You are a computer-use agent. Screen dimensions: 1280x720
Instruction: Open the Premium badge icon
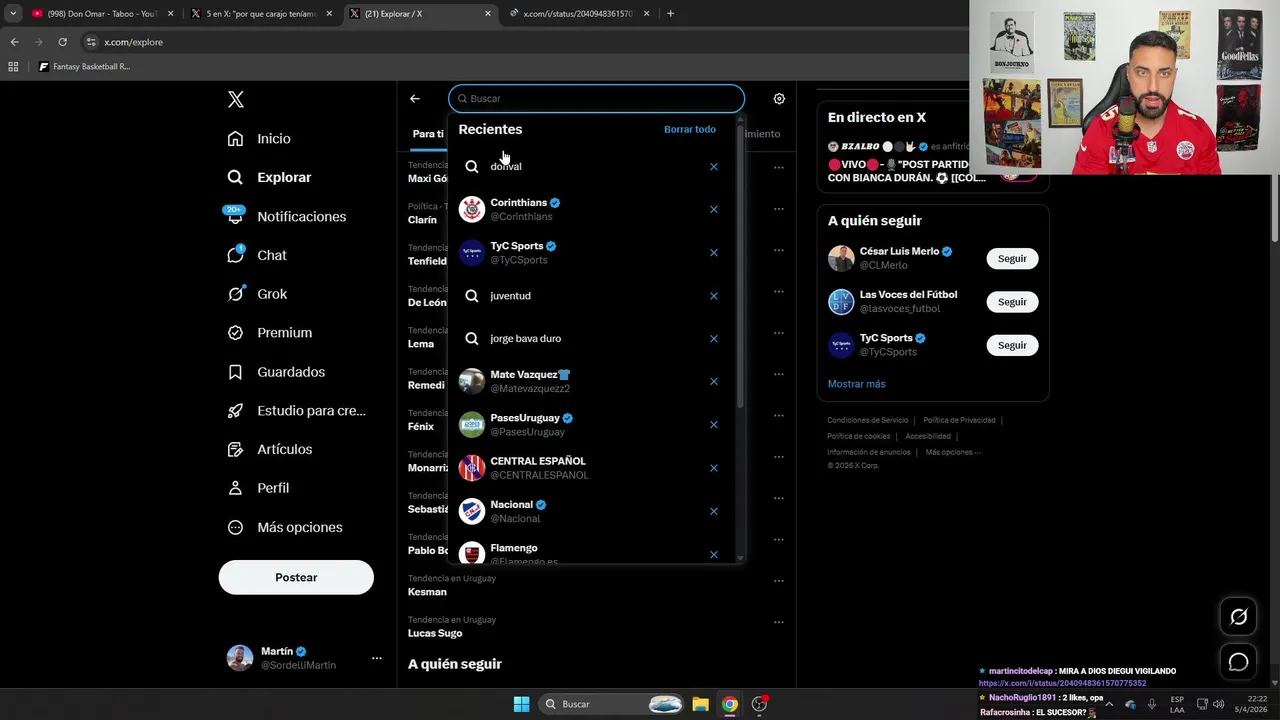[x=235, y=333]
